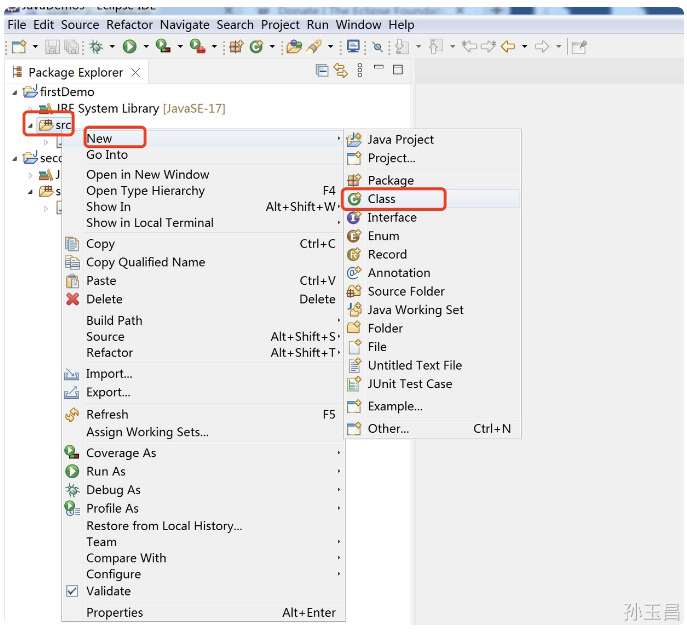The image size is (687, 632).
Task: Click the Previous Annotation toolbar icon
Action: [436, 46]
